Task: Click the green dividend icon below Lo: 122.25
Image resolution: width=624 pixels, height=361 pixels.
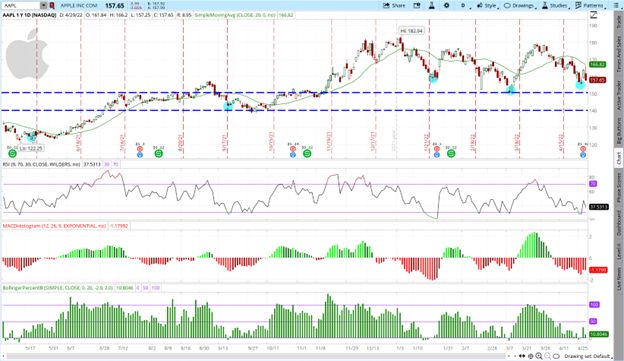Action: tap(12, 153)
